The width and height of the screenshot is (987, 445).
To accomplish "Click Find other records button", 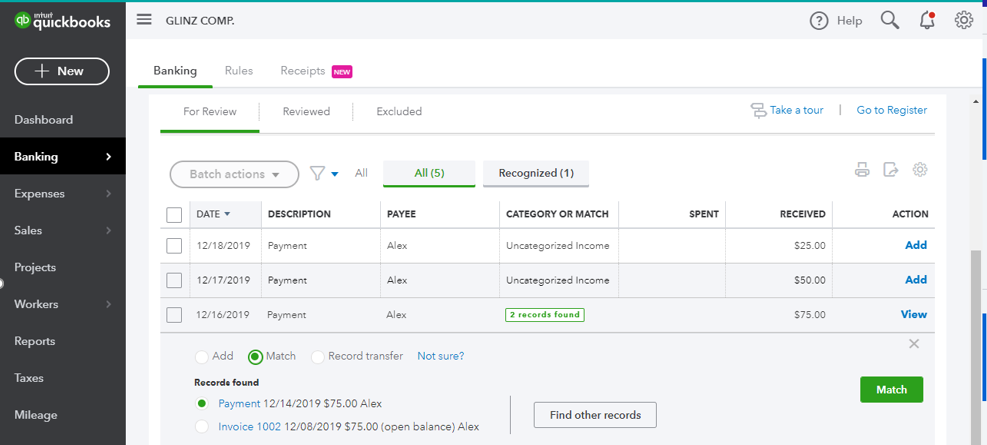I will [595, 415].
